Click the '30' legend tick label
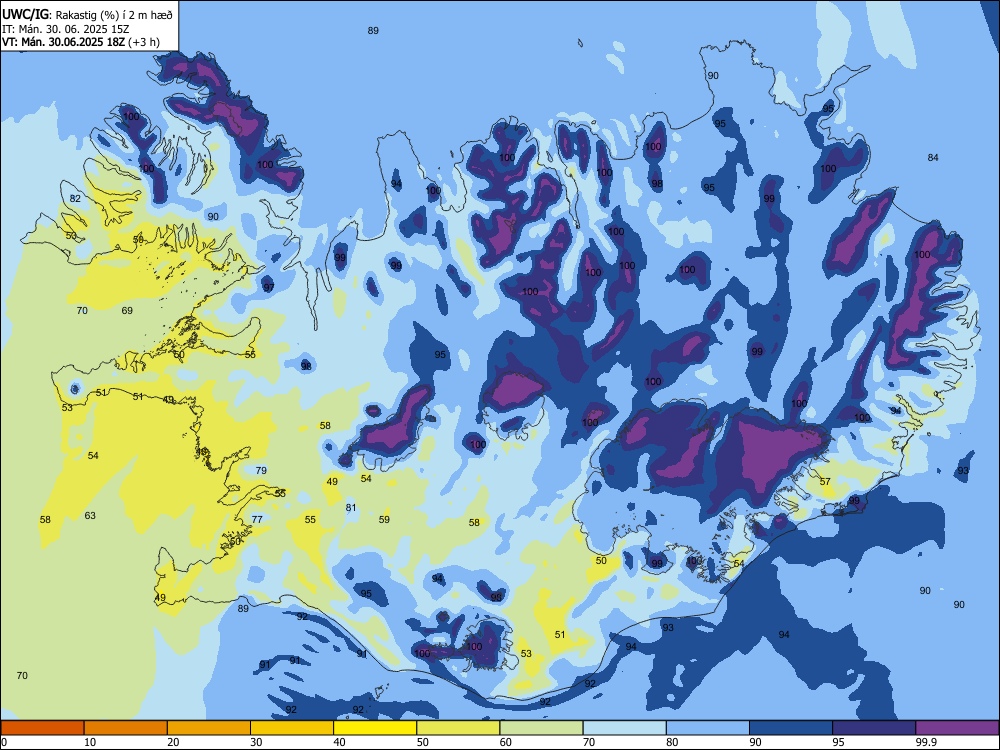The width and height of the screenshot is (1000, 750). [x=256, y=742]
